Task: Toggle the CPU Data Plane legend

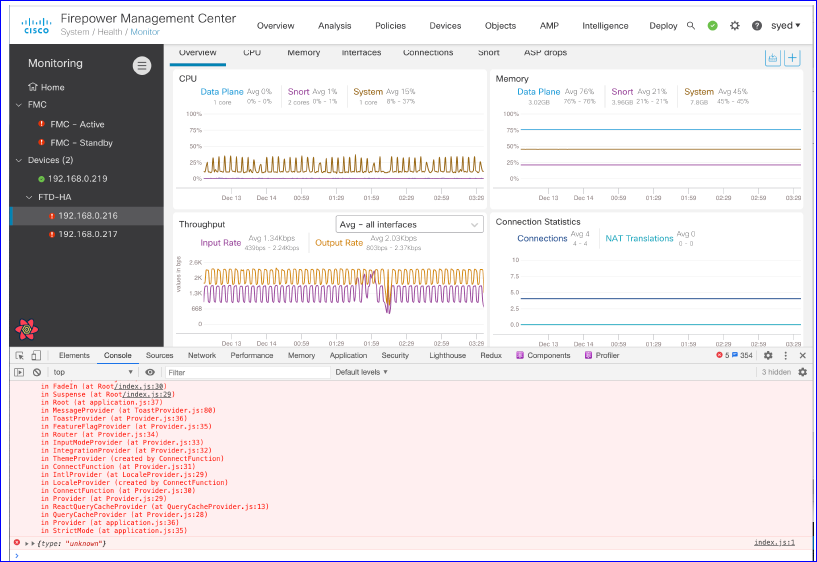Action: (222, 92)
